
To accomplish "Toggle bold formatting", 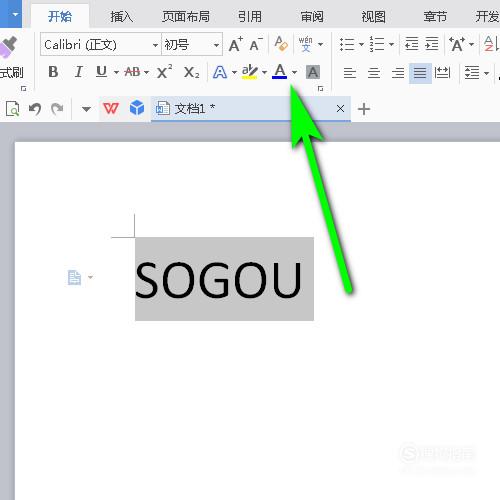I will (53, 72).
